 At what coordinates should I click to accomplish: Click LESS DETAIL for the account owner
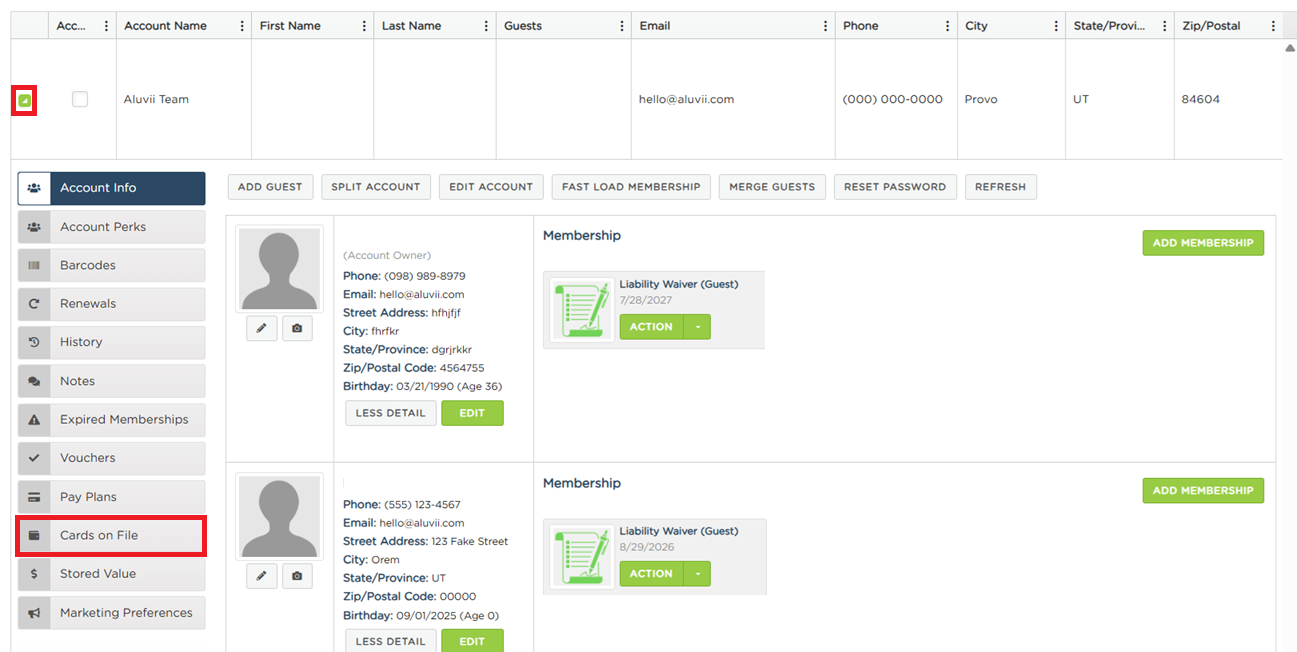pos(391,413)
